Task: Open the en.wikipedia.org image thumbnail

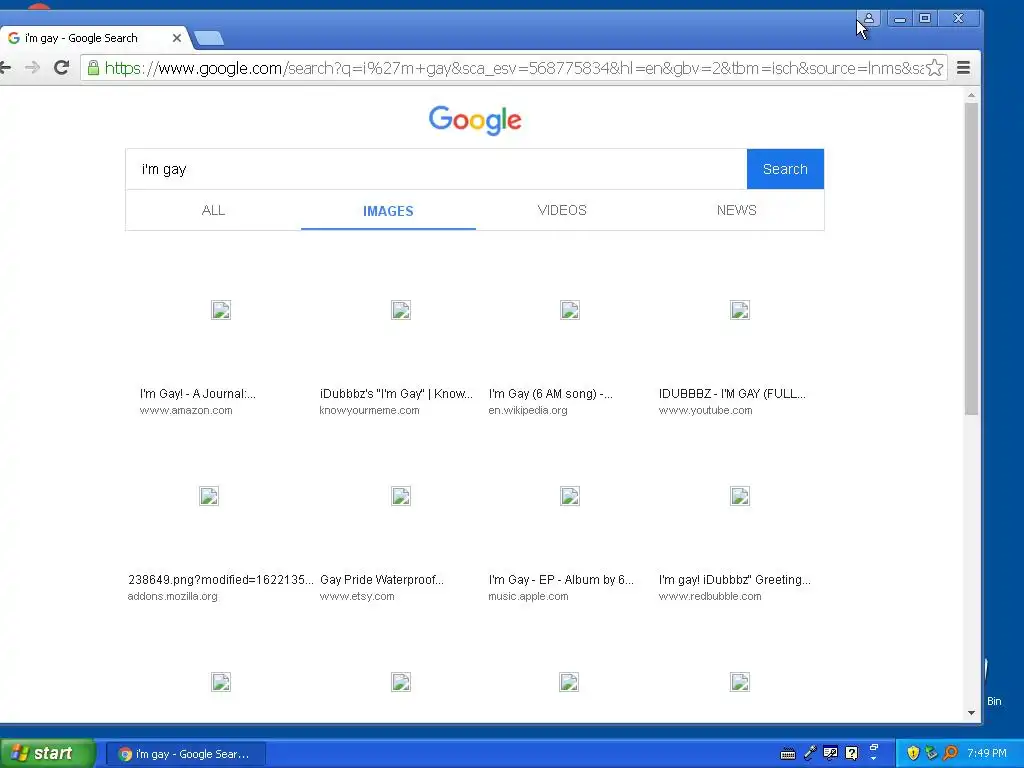Action: click(570, 310)
